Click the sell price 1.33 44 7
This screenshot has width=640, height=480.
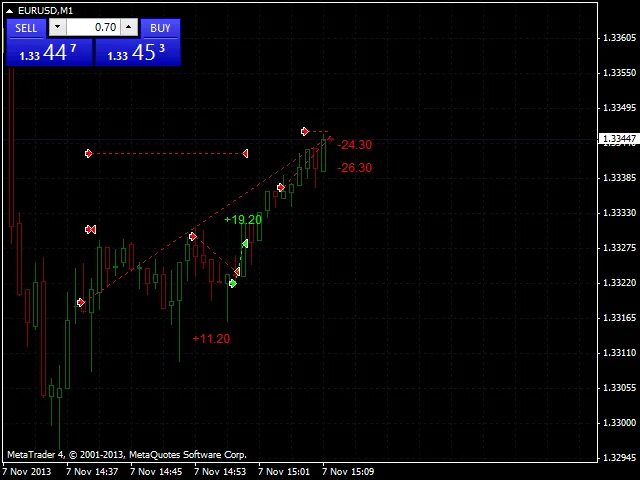(x=49, y=52)
